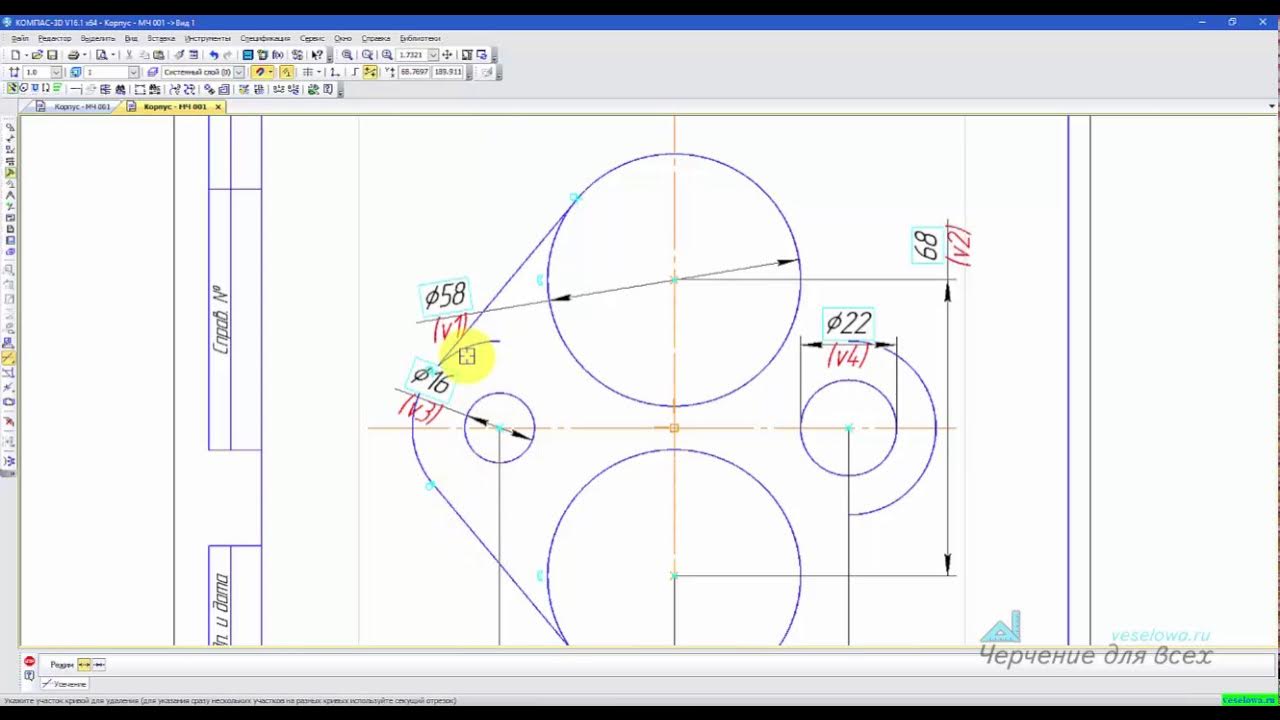Select the keep-section mode button
This screenshot has height=720, width=1280.
99,664
